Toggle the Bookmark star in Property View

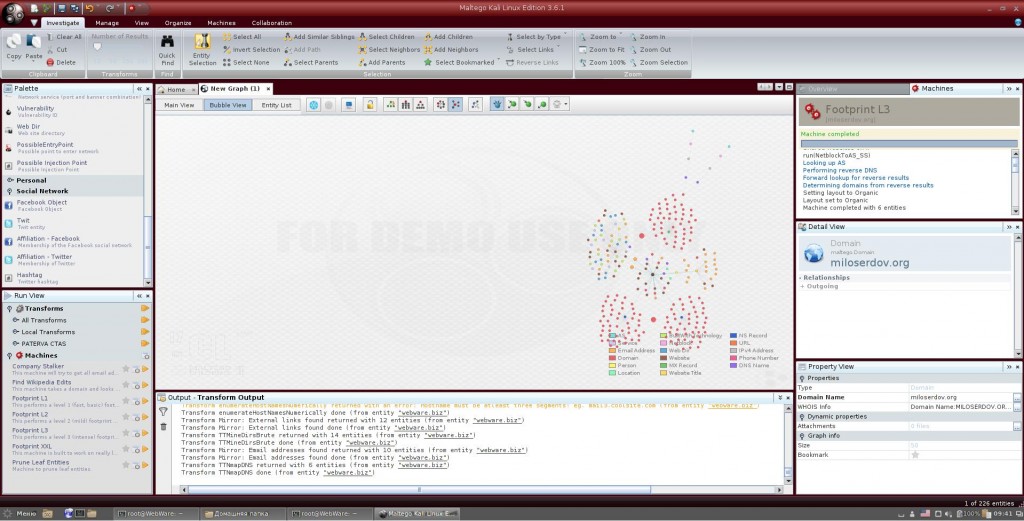coord(915,454)
